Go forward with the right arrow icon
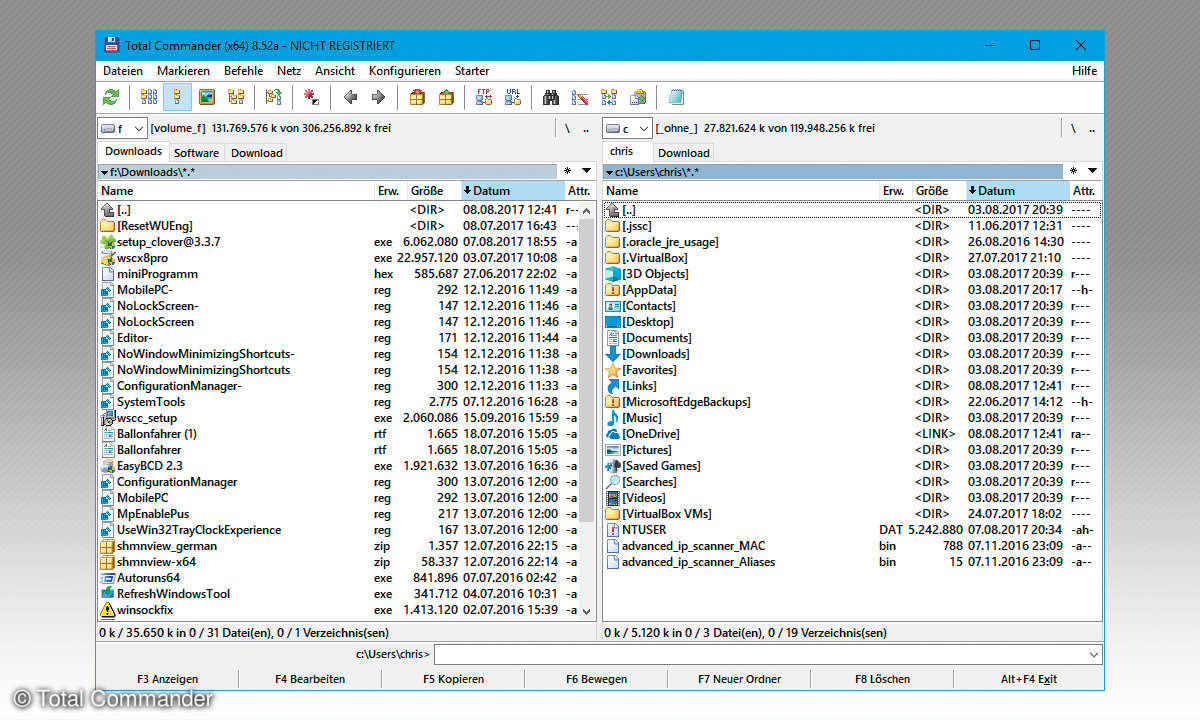The image size is (1200, 720). click(x=378, y=97)
